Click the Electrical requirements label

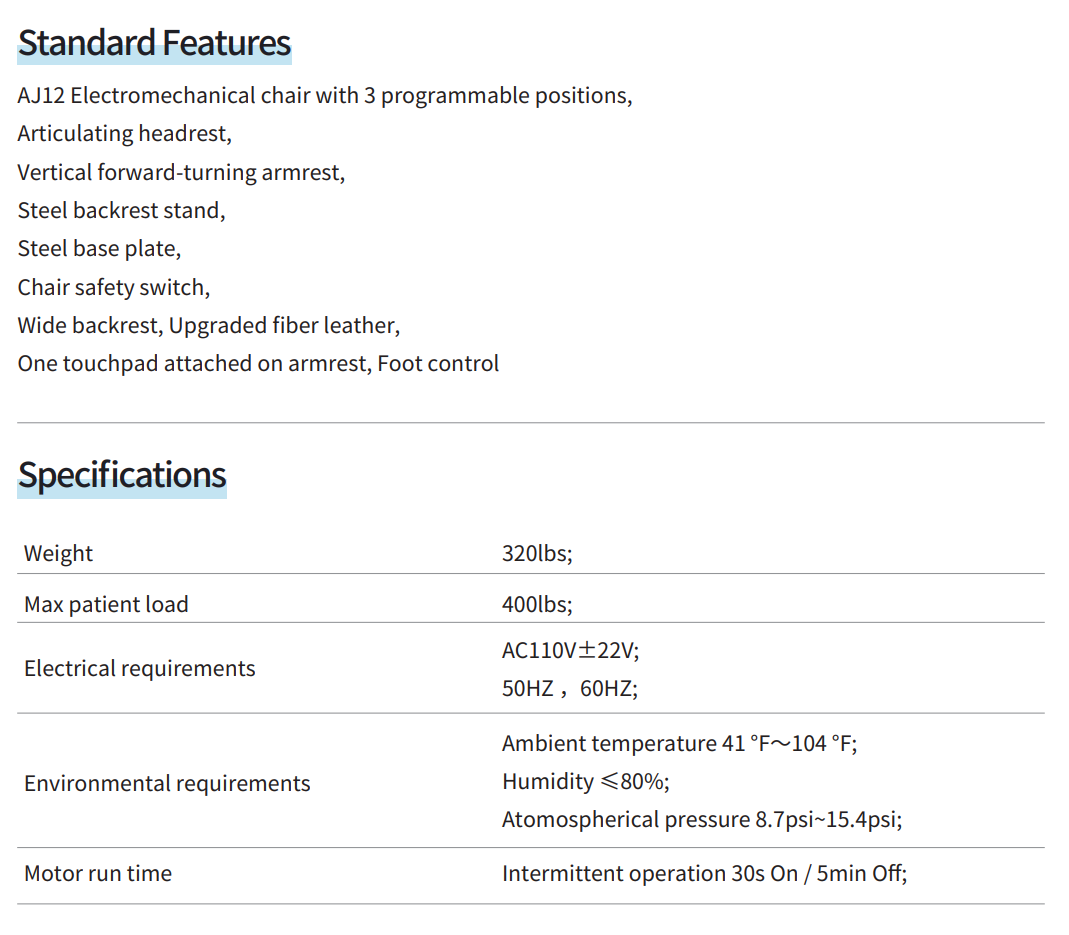pos(140,668)
